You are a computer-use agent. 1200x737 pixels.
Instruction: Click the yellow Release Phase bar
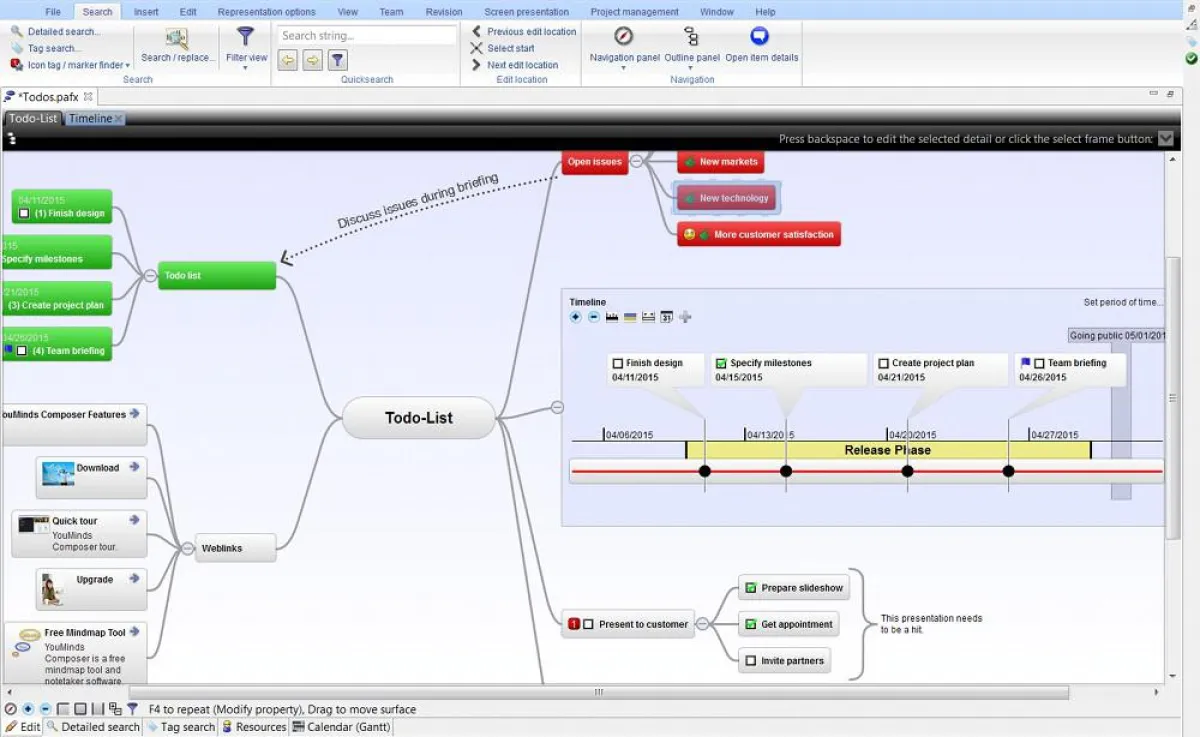887,450
